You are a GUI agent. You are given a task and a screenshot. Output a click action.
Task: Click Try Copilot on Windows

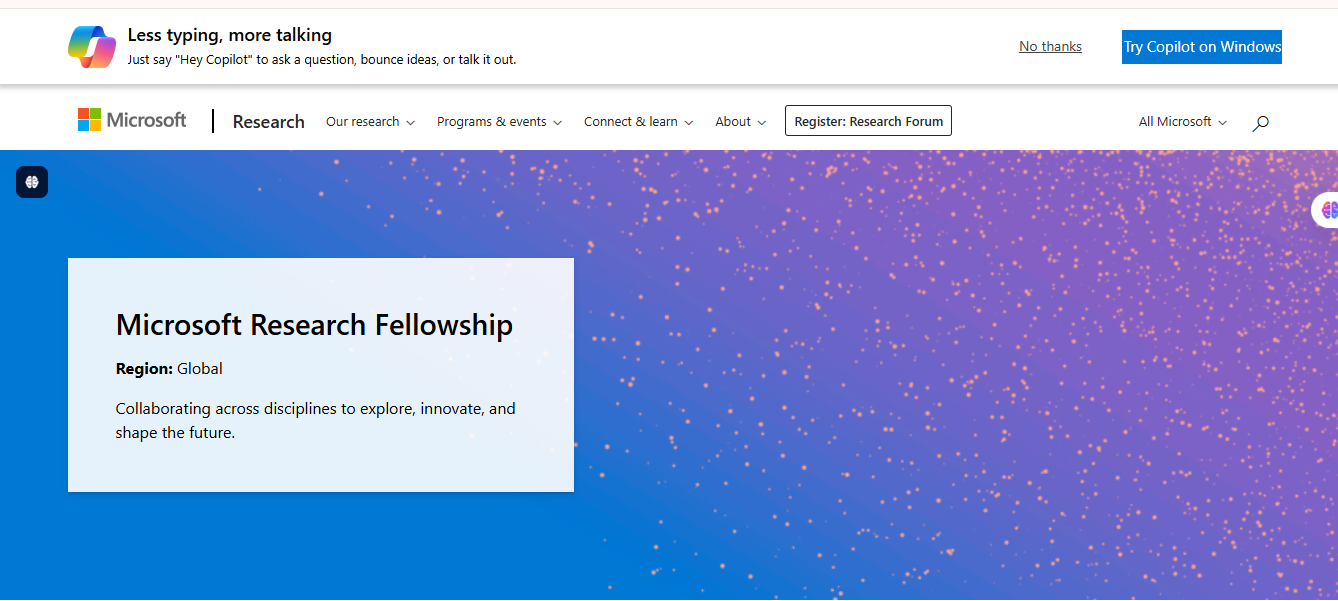click(1201, 46)
